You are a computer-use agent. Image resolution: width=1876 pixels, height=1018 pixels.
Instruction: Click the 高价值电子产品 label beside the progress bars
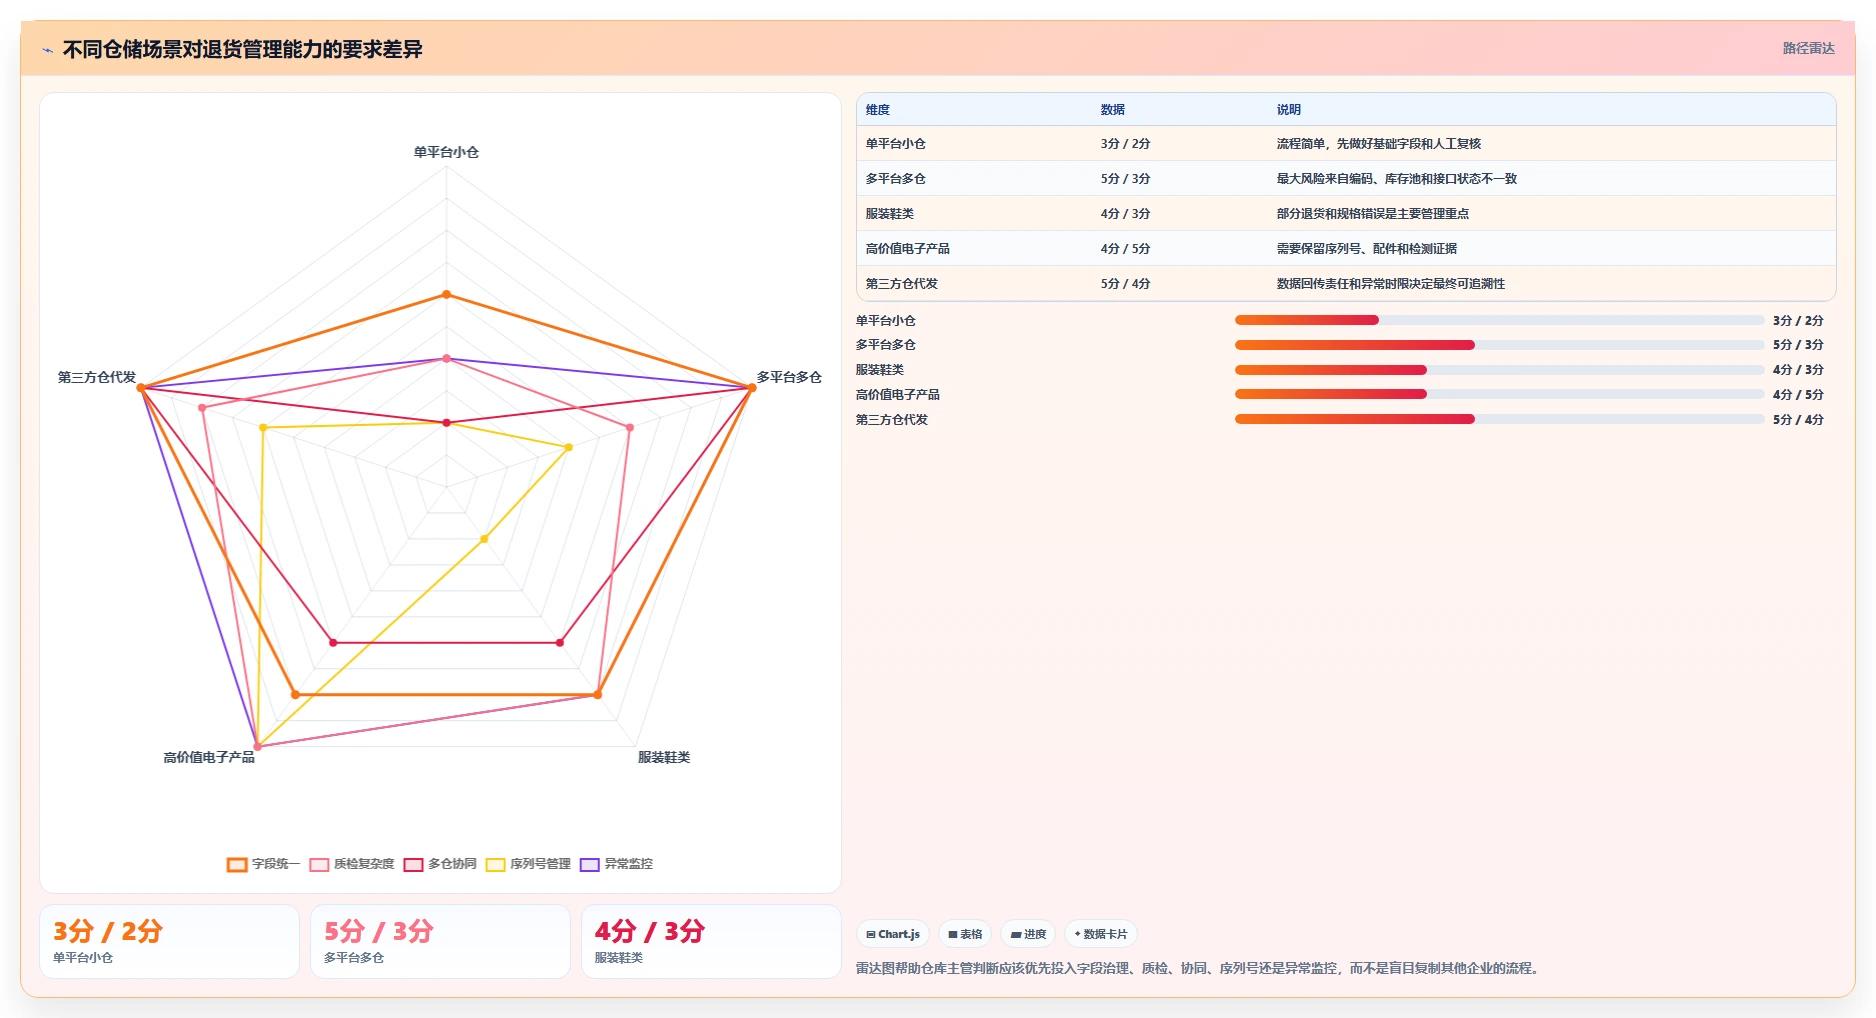point(898,395)
